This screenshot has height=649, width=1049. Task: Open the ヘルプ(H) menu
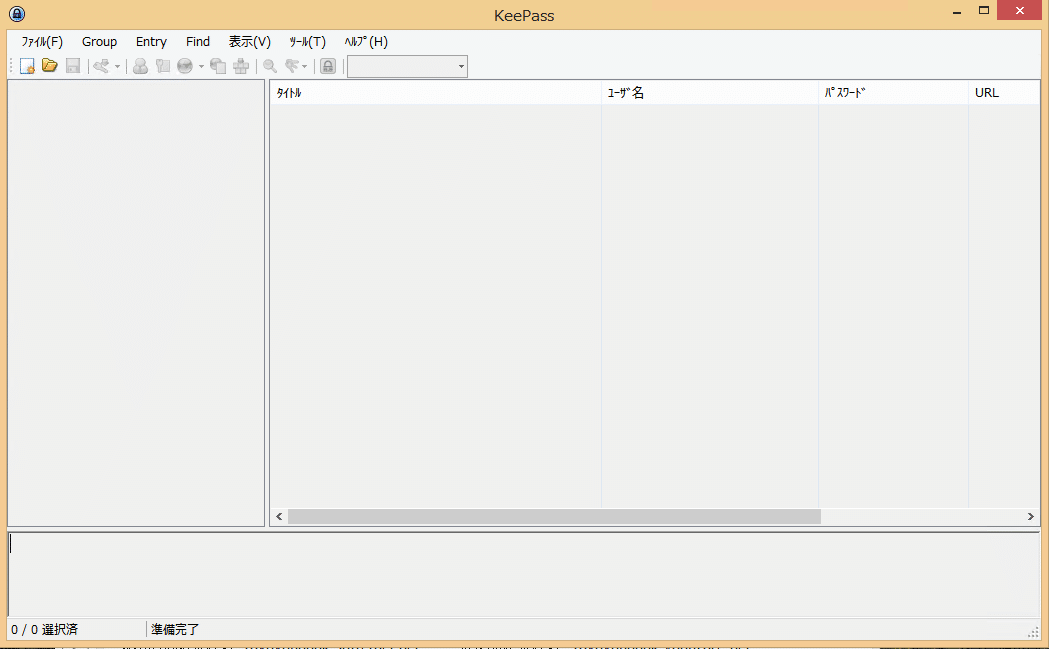tap(366, 41)
